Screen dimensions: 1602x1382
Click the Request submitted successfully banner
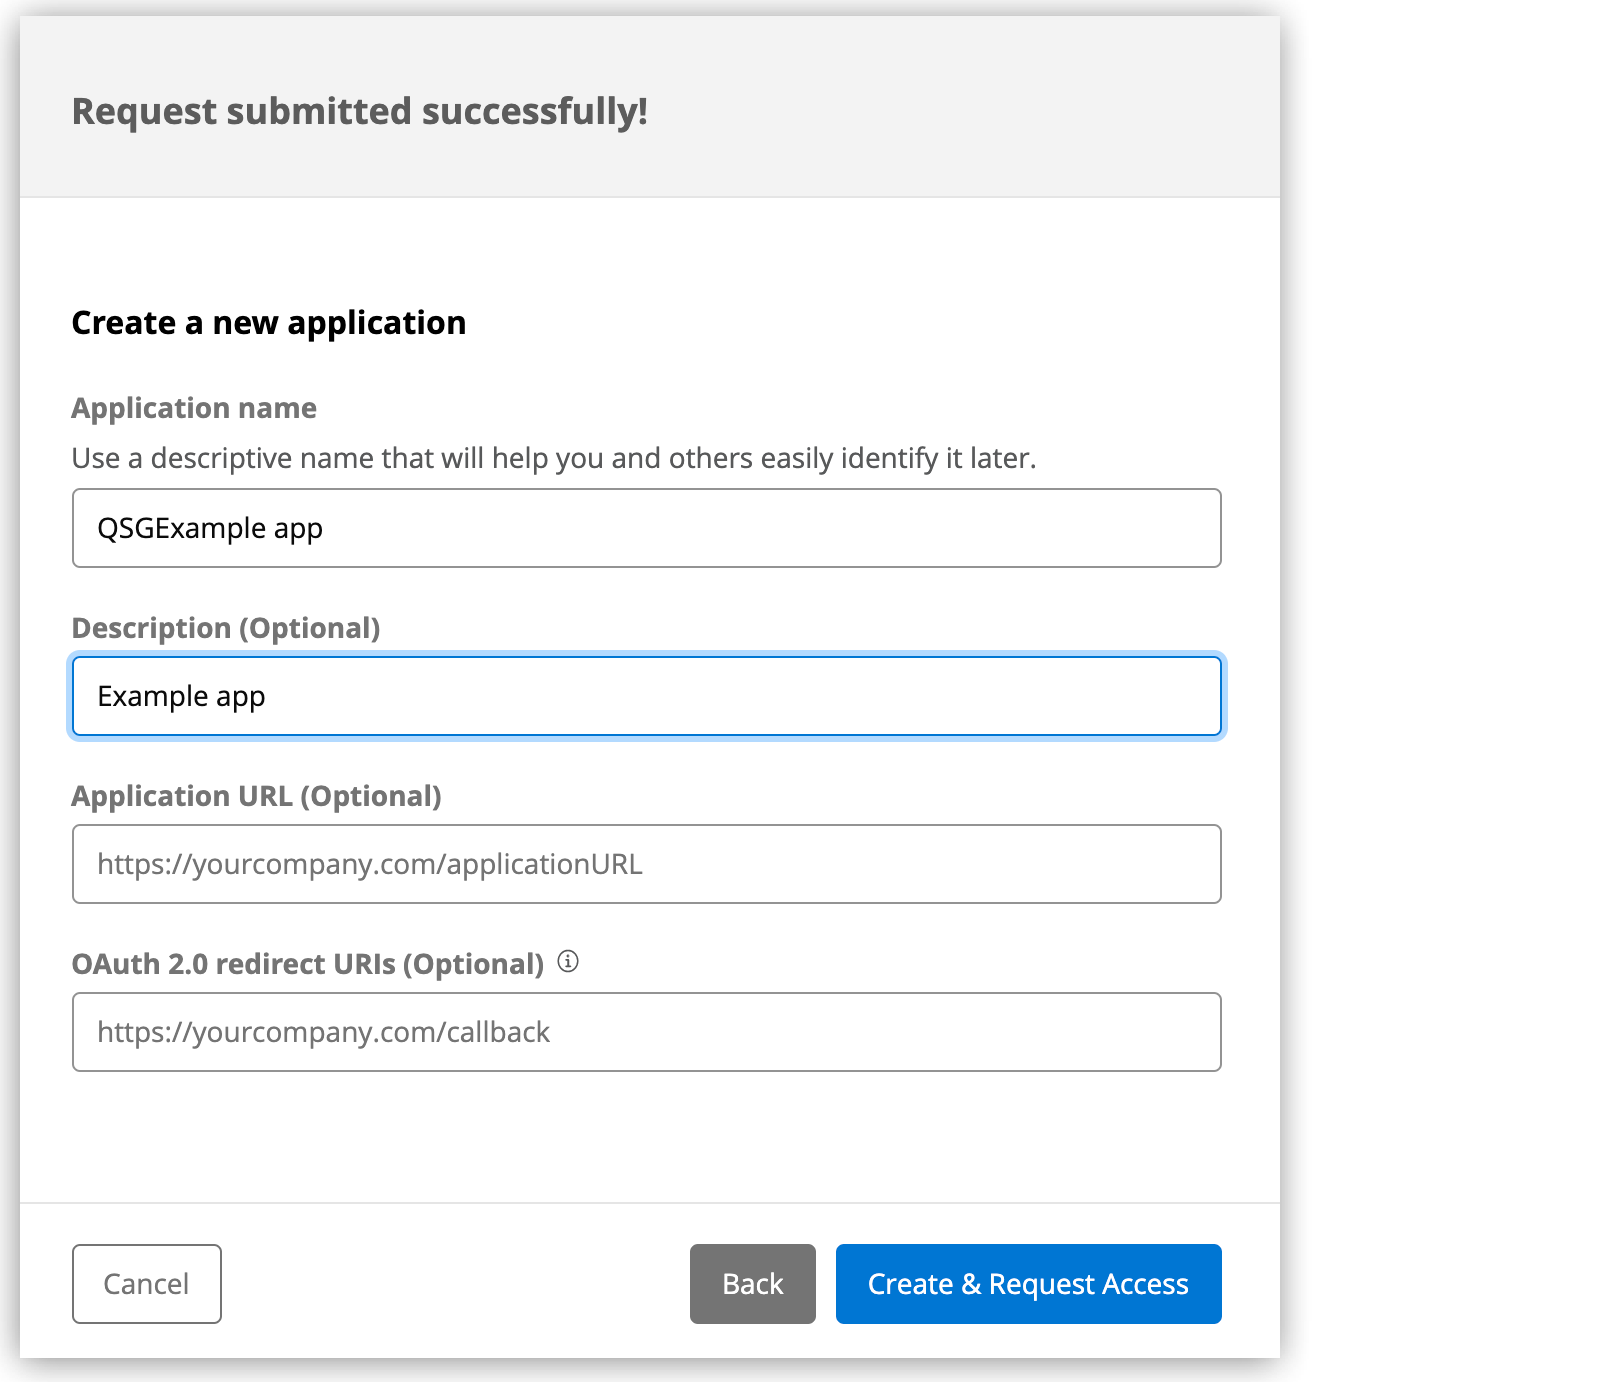pos(359,110)
